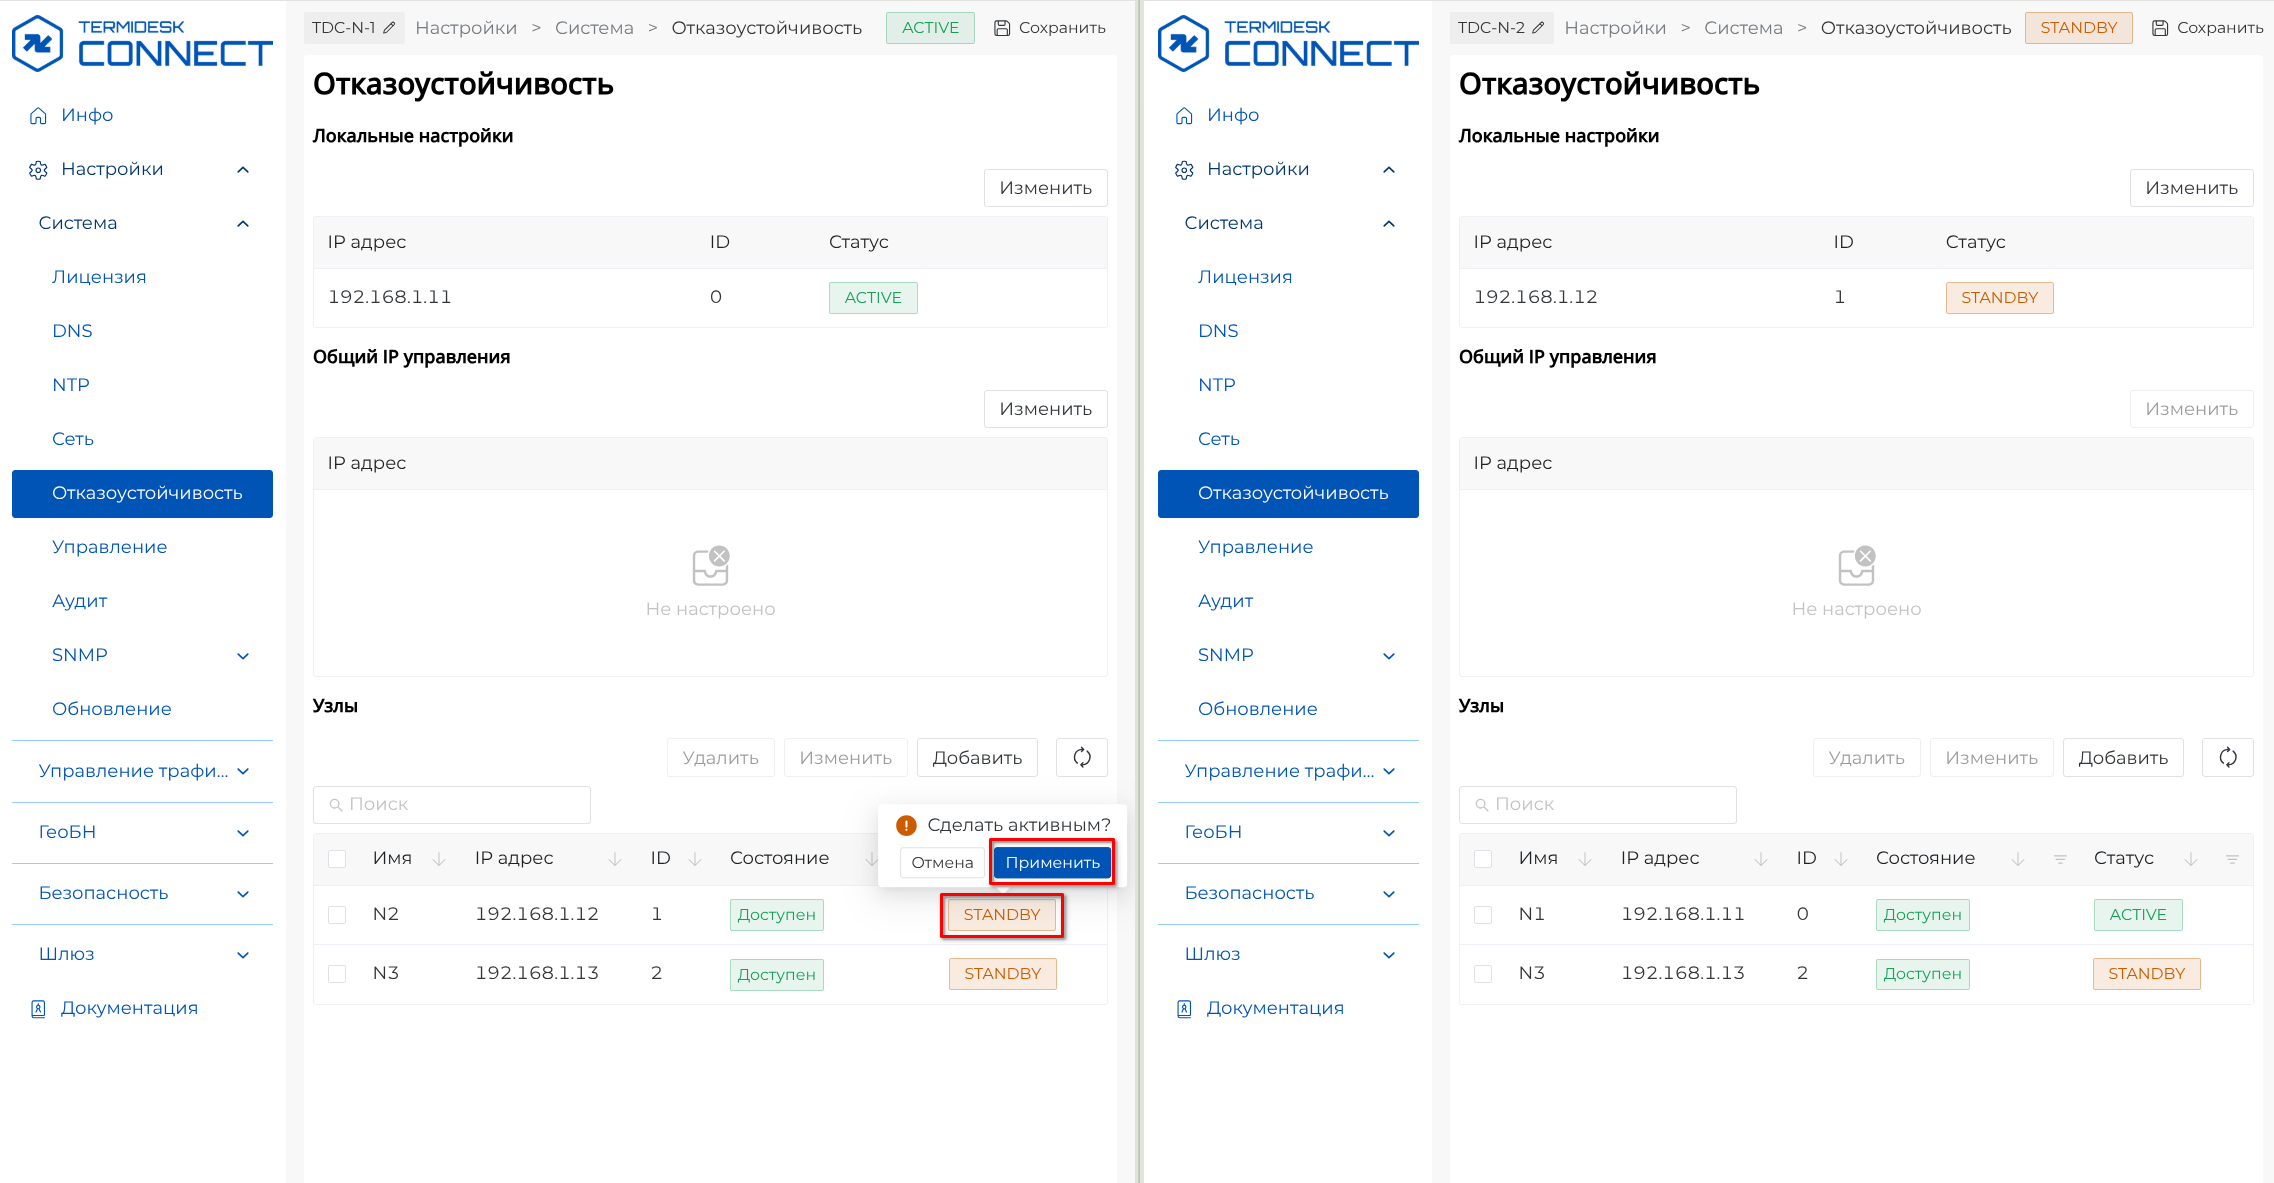
Task: Collapse the Настройки section in right sidebar
Action: tap(1389, 170)
